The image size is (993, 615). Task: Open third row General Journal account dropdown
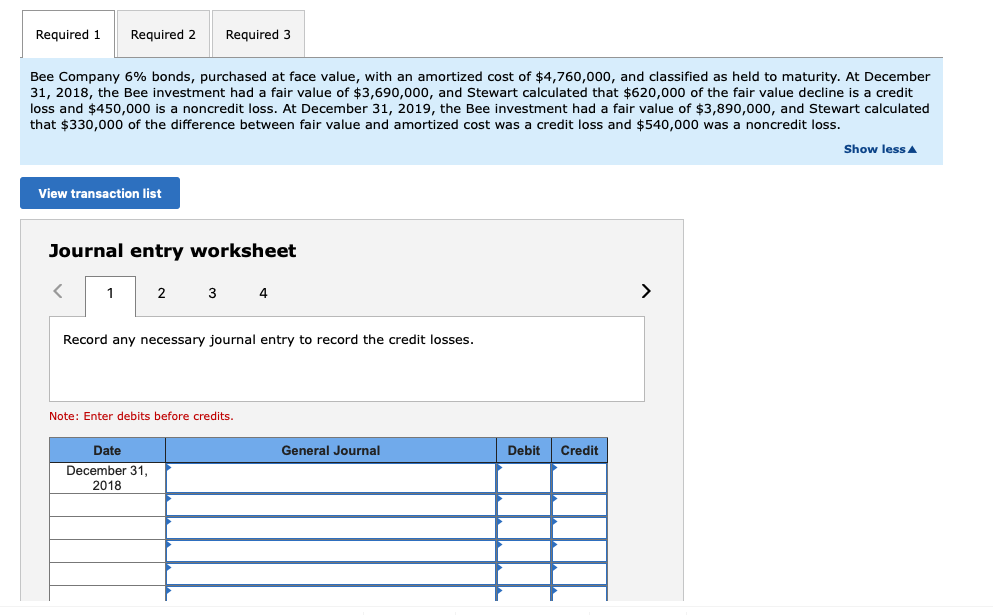[x=331, y=528]
